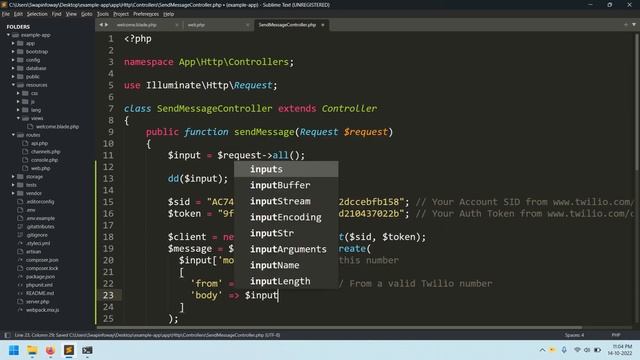Click Spaces: 4 indentation setting in status bar

[574, 335]
